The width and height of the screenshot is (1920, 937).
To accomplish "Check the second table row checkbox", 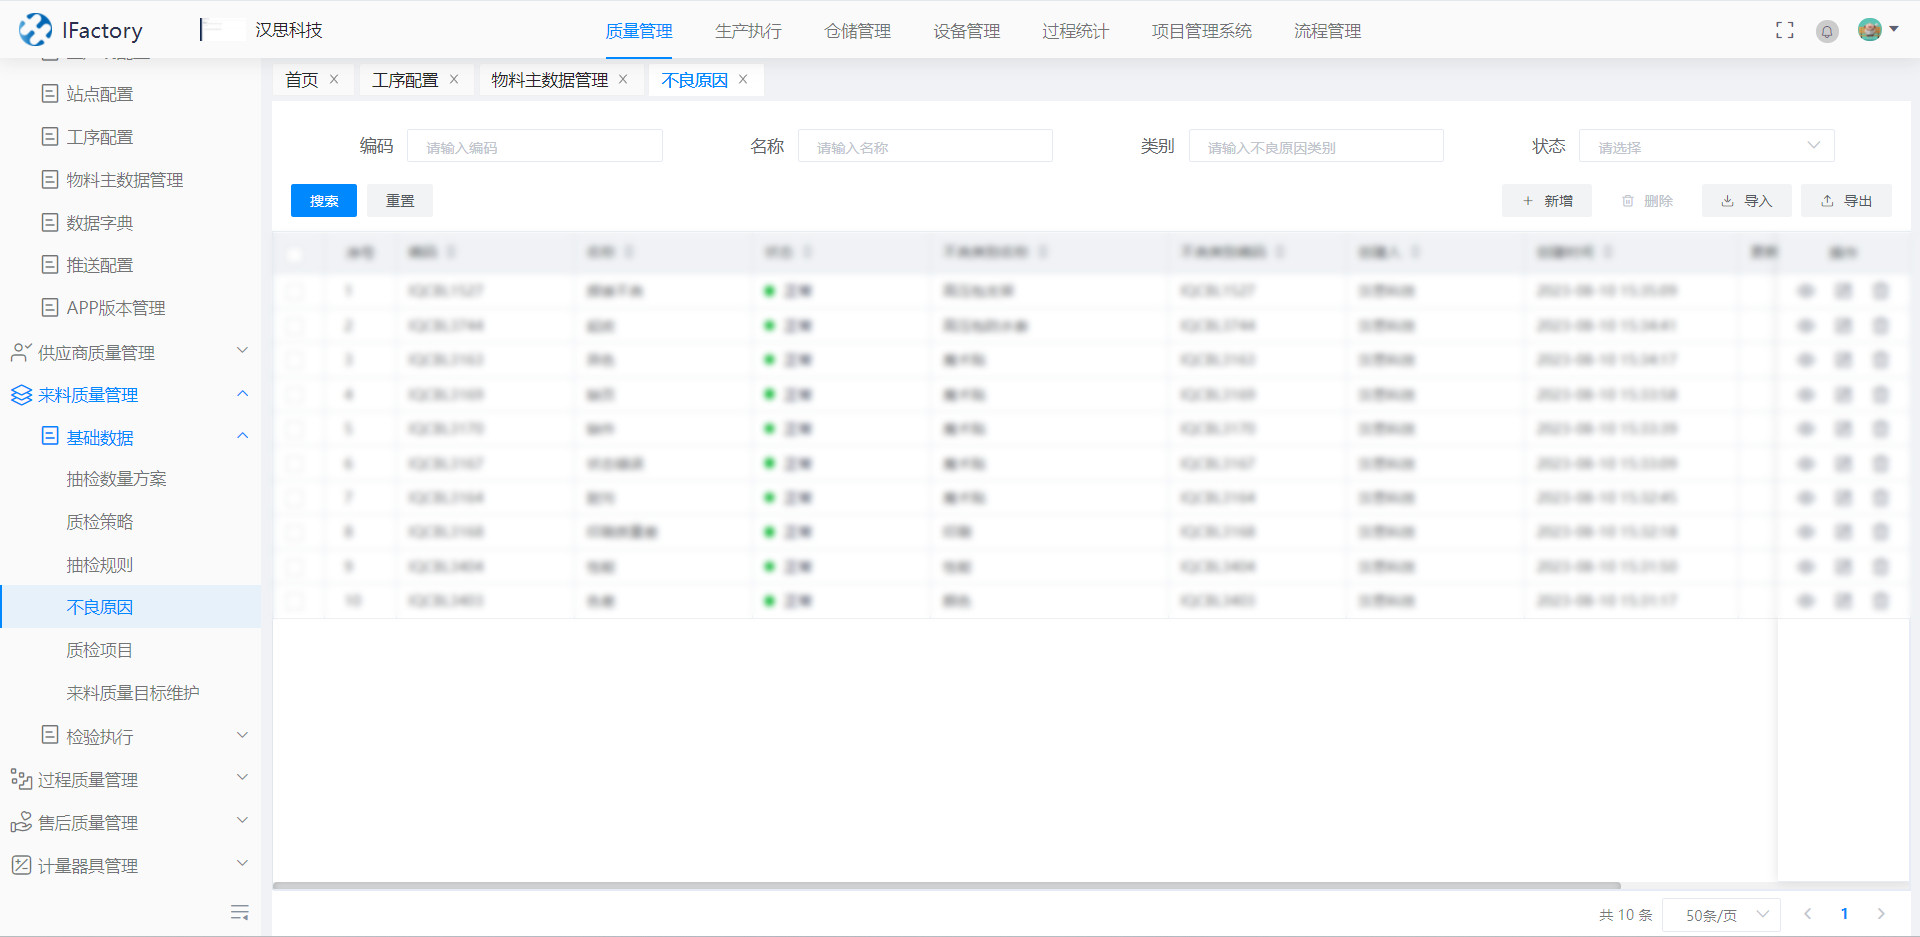I will pyautogui.click(x=295, y=326).
